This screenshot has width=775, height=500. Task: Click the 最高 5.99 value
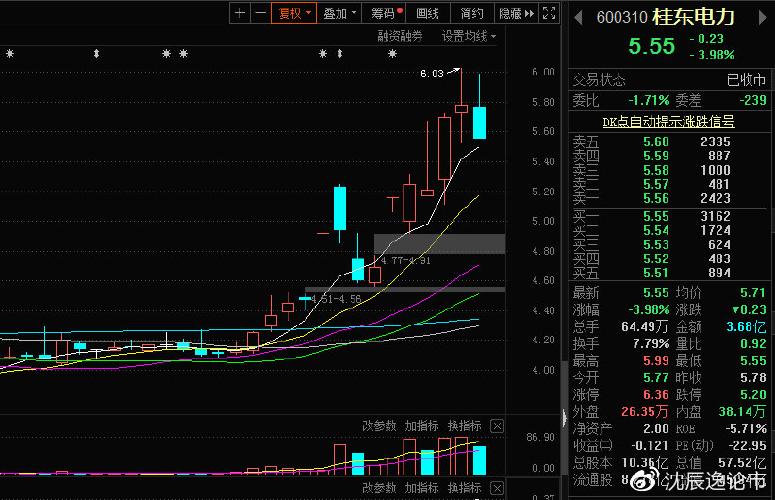(656, 361)
